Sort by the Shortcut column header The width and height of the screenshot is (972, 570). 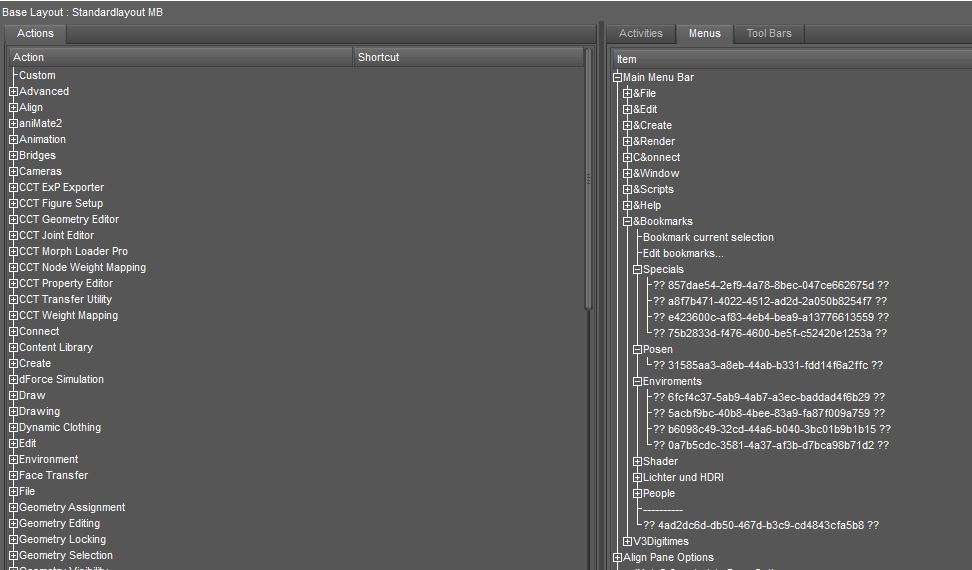[468, 57]
